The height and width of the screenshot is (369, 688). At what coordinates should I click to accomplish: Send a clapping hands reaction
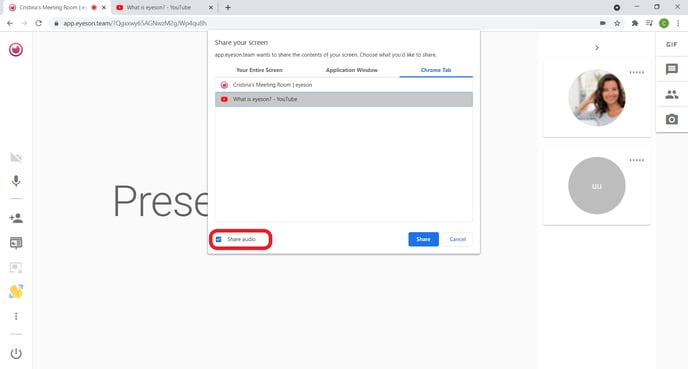(x=16, y=292)
